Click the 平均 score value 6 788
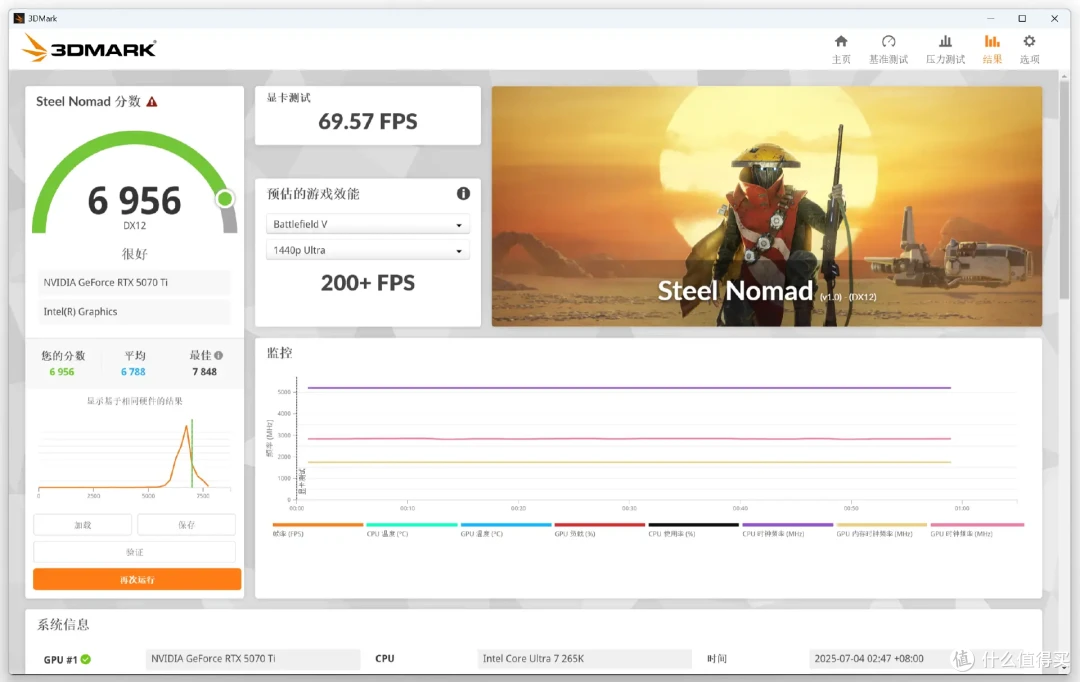Viewport: 1080px width, 682px height. point(134,372)
